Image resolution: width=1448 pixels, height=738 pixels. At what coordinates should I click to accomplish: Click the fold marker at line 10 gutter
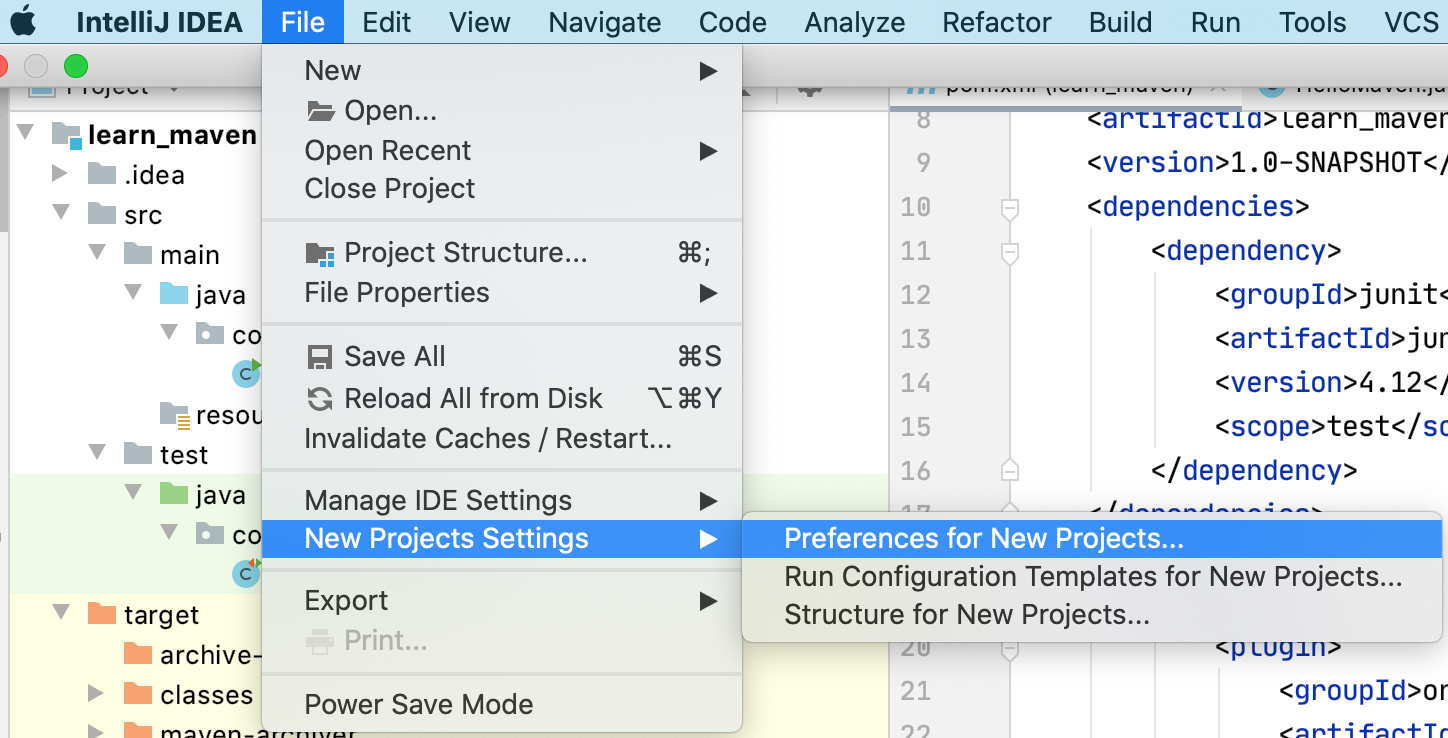point(1010,207)
